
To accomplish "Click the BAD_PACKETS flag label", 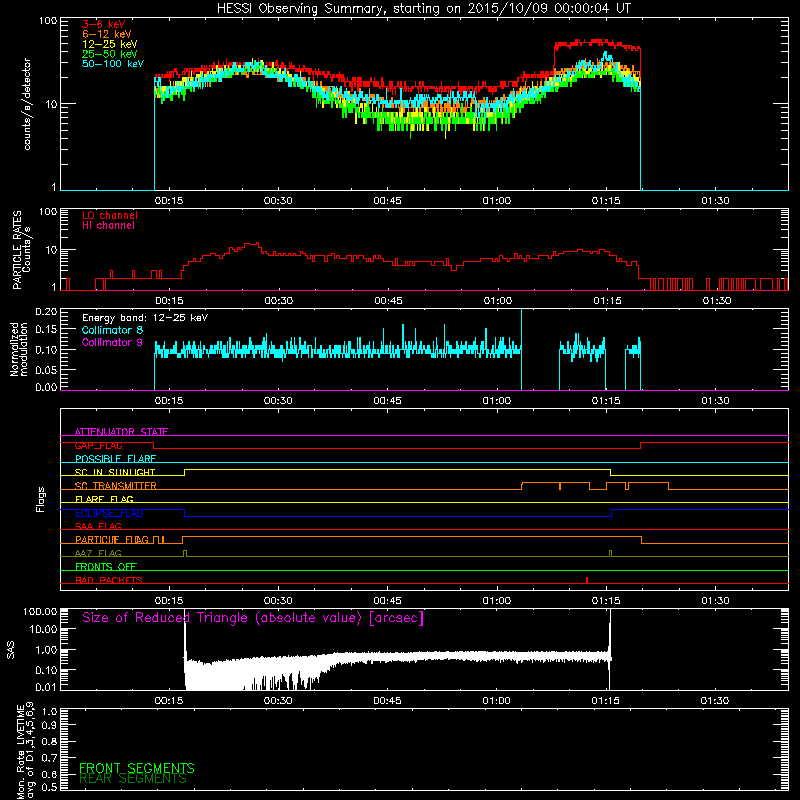I will [109, 580].
